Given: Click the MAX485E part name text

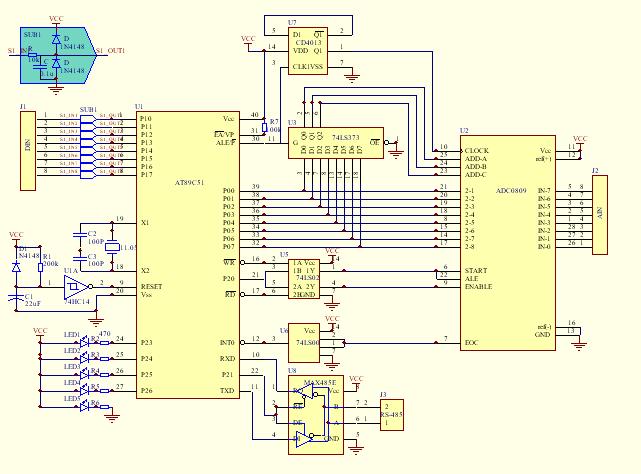Looking at the screenshot, I should click(320, 383).
